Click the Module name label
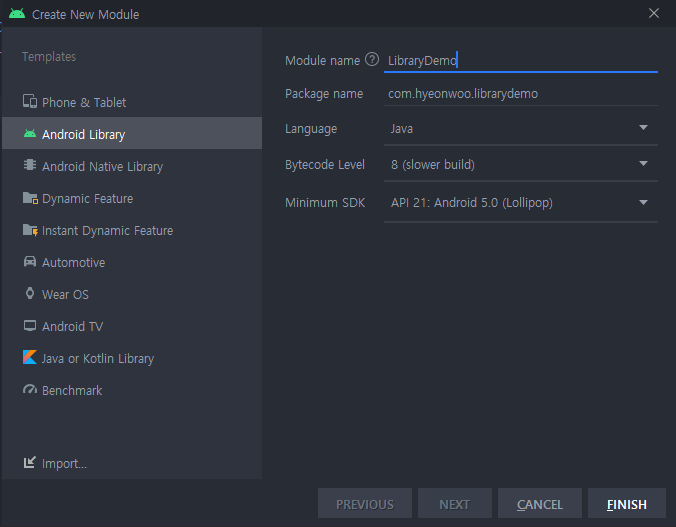Viewport: 676px width, 527px height. coord(322,61)
